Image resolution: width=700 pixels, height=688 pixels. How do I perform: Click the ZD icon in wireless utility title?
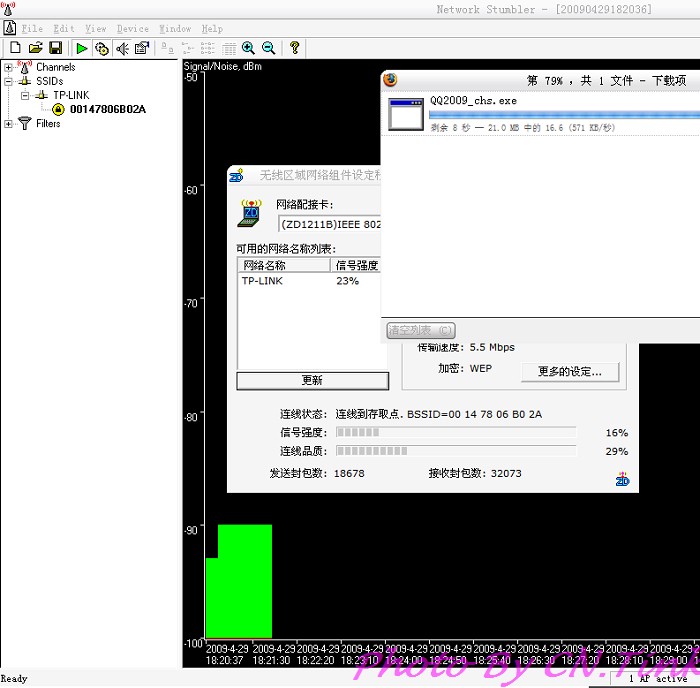(x=236, y=175)
